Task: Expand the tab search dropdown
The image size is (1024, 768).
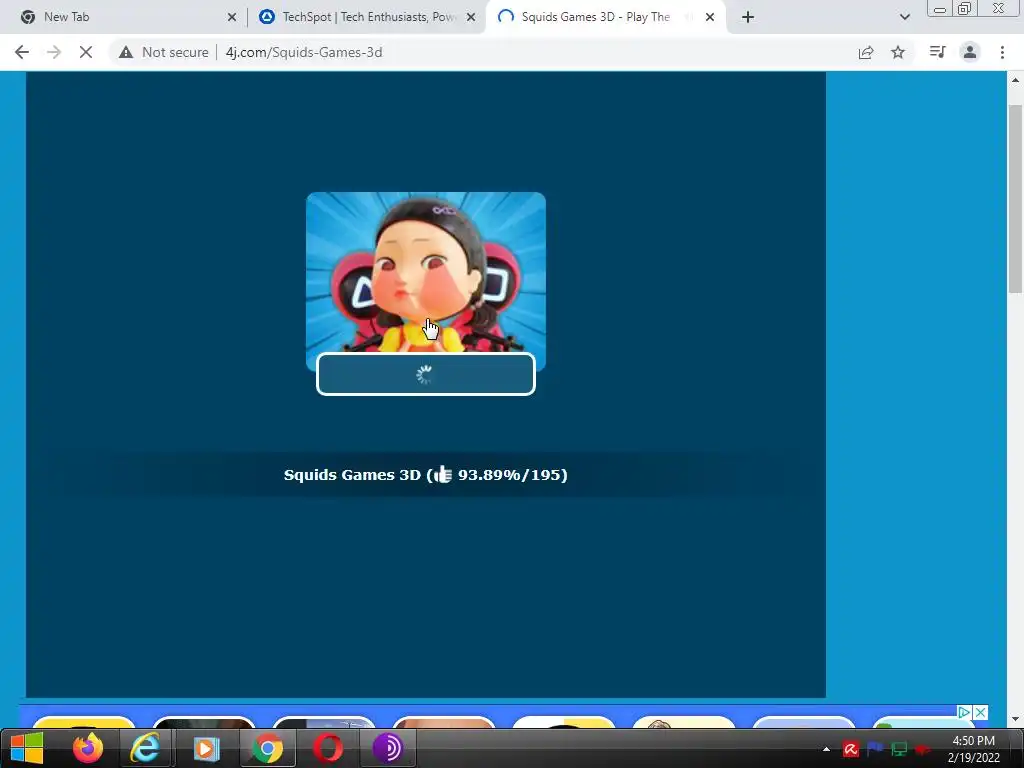Action: (904, 17)
